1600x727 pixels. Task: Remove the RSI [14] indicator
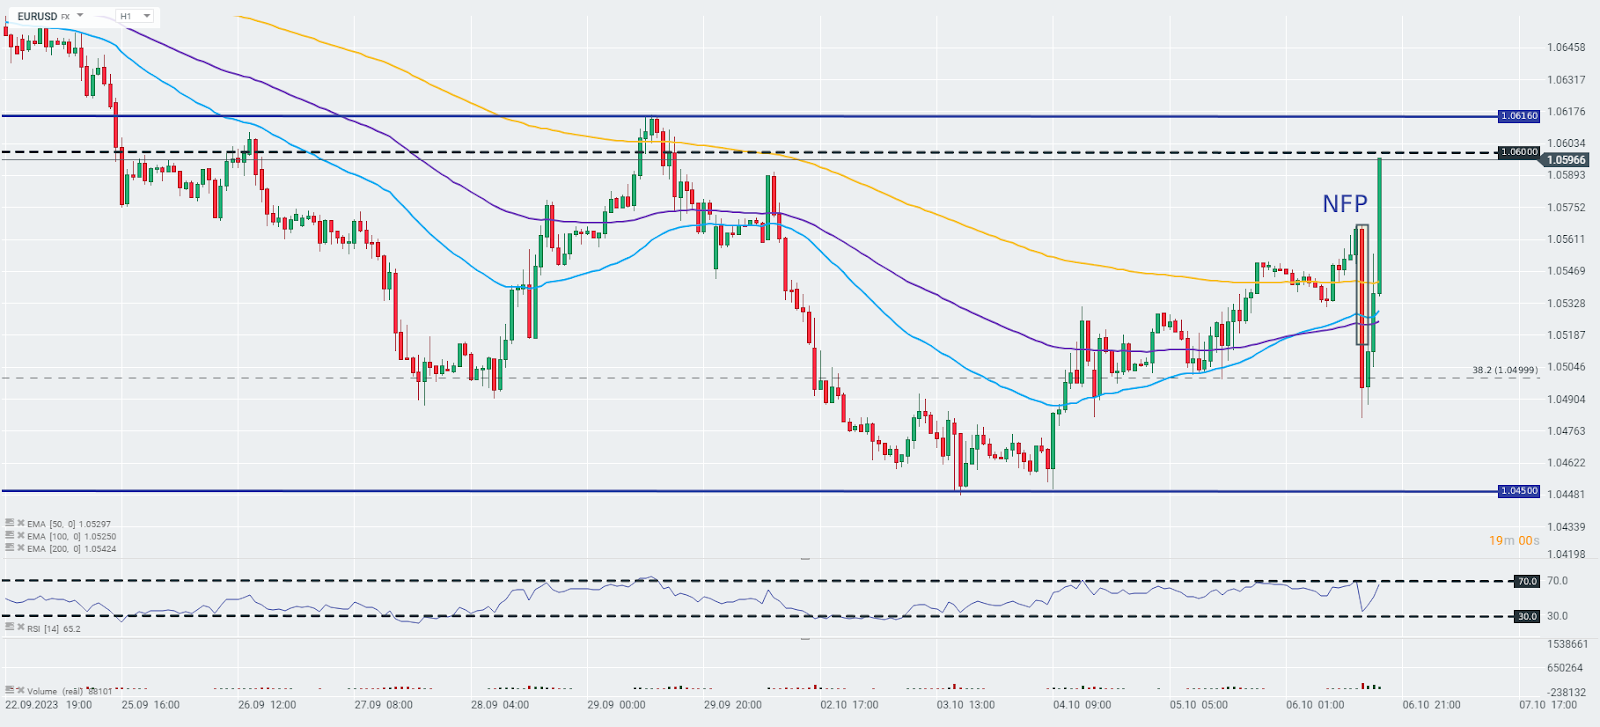click(20, 627)
